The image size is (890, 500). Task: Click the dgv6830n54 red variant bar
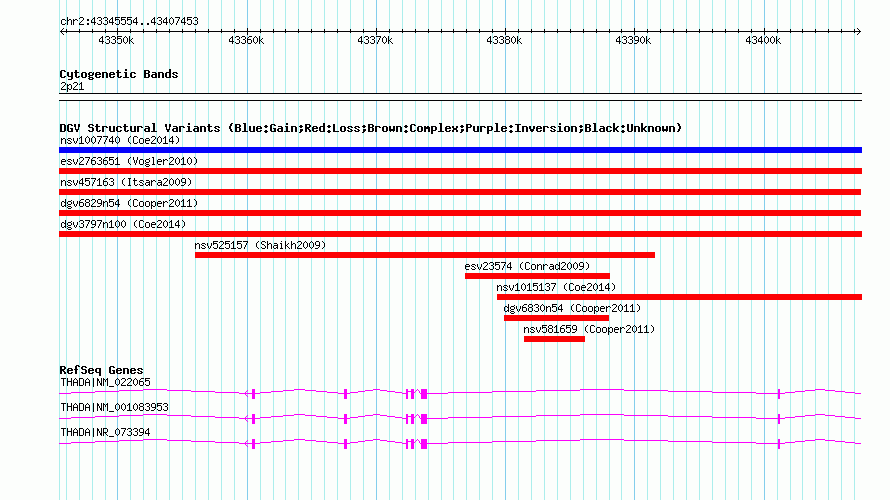556,318
